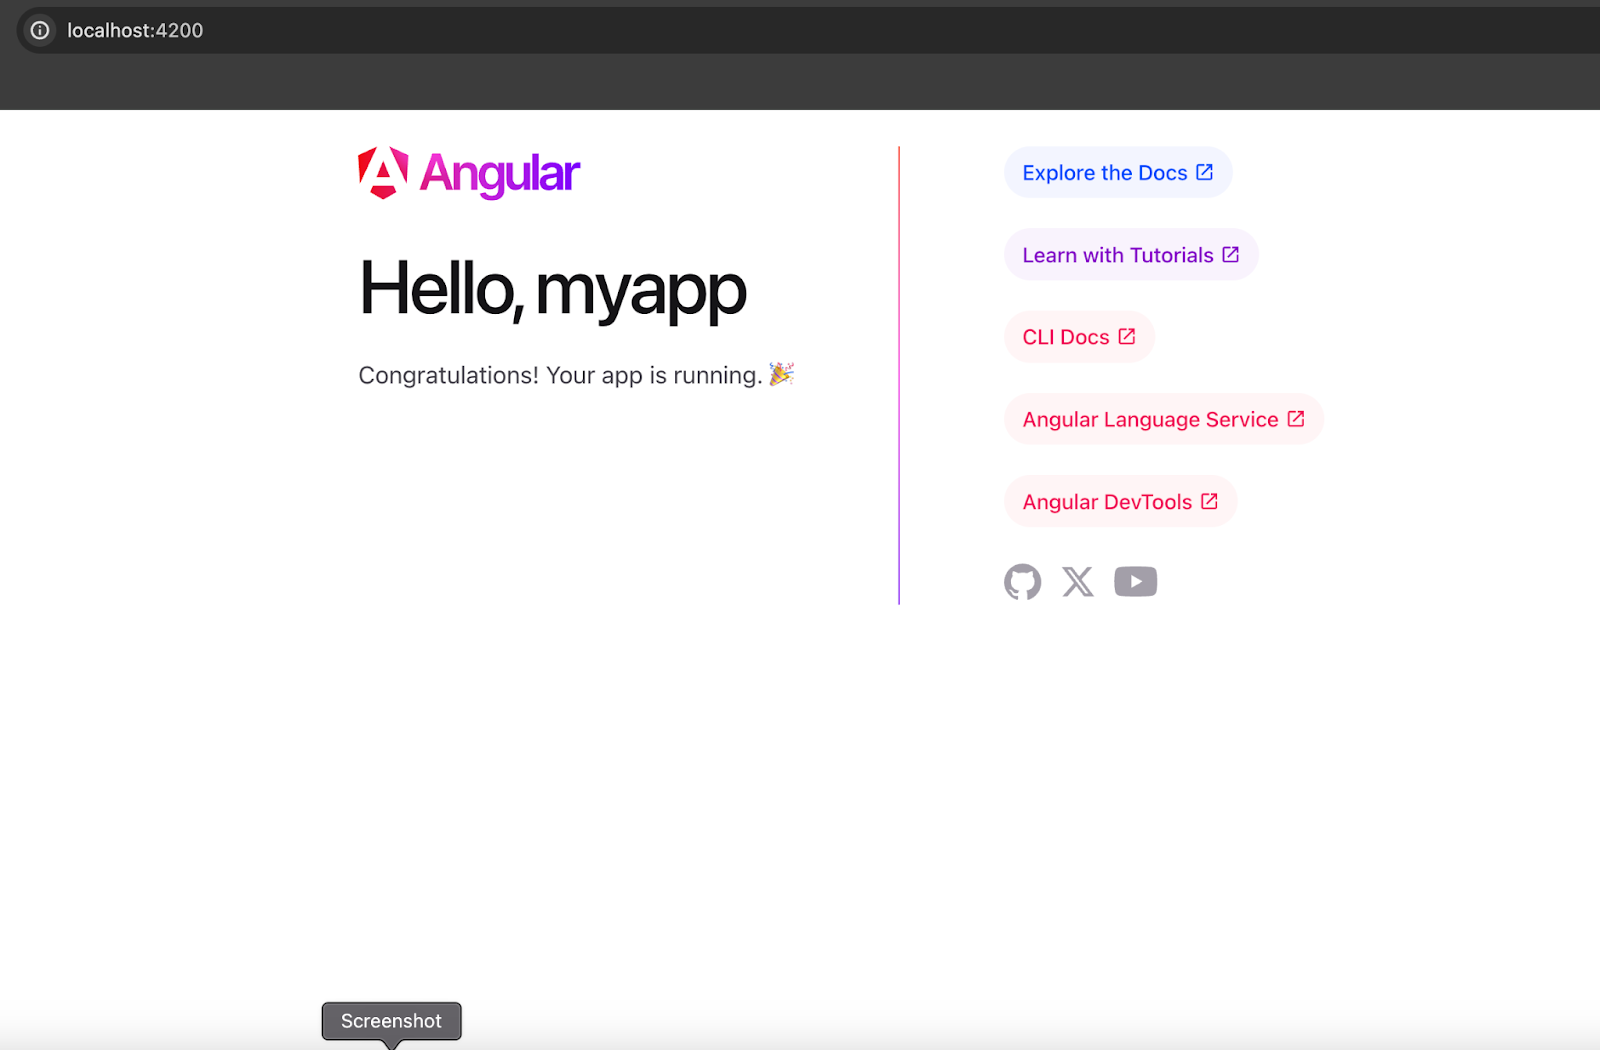Open the Angular Language Service link
The width and height of the screenshot is (1600, 1050).
(1164, 419)
